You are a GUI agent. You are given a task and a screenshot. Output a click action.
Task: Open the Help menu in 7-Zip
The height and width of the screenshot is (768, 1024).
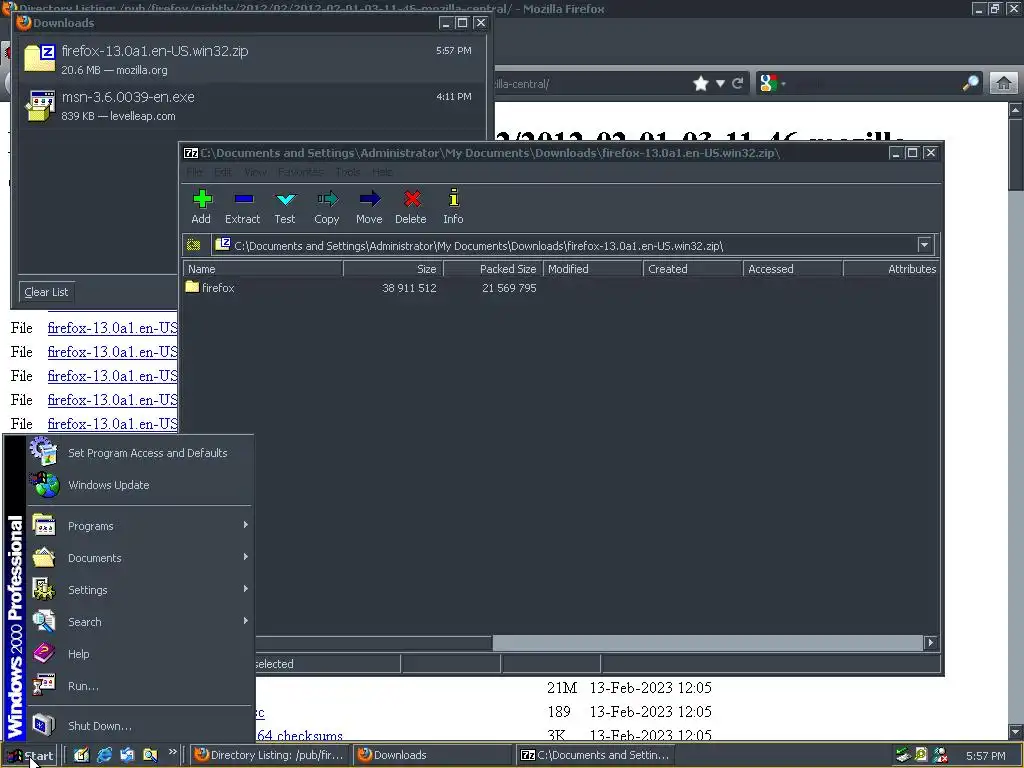[x=382, y=172]
